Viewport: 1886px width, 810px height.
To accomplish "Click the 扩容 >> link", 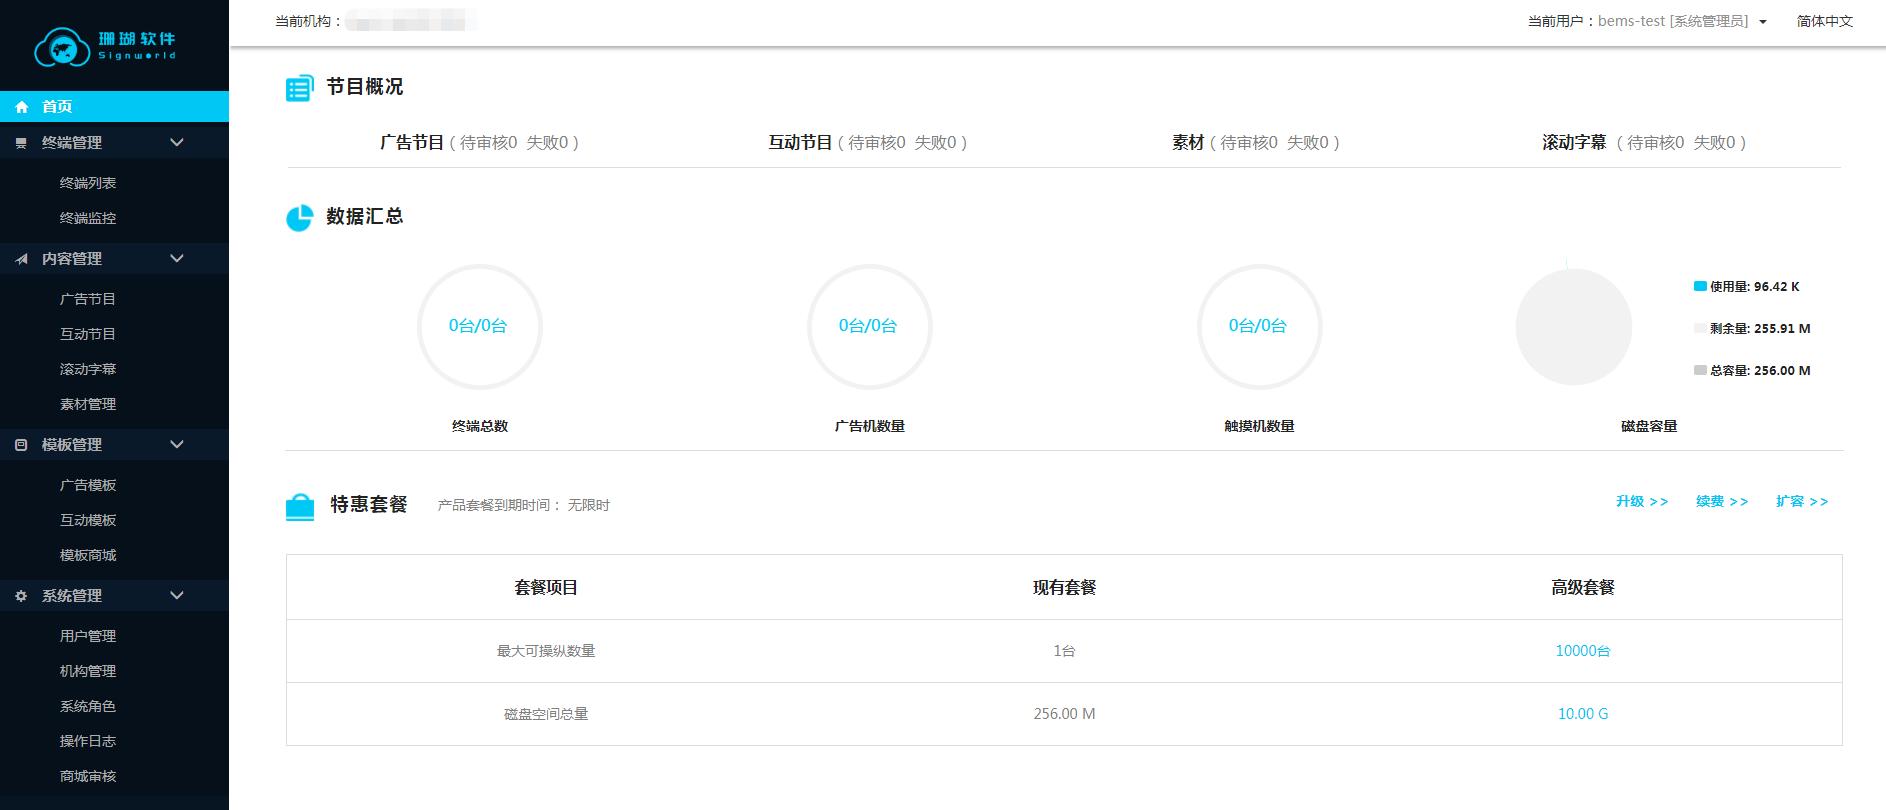I will coord(1802,502).
